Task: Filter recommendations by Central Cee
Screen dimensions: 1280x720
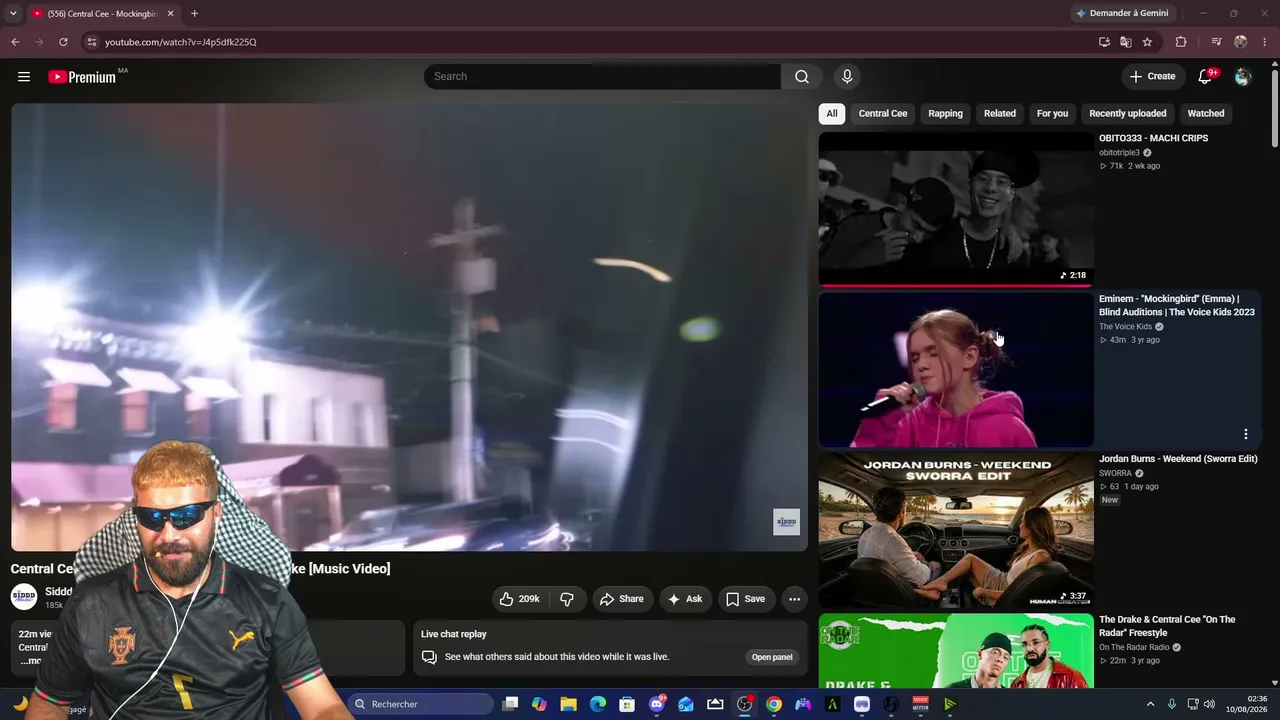Action: (x=883, y=114)
